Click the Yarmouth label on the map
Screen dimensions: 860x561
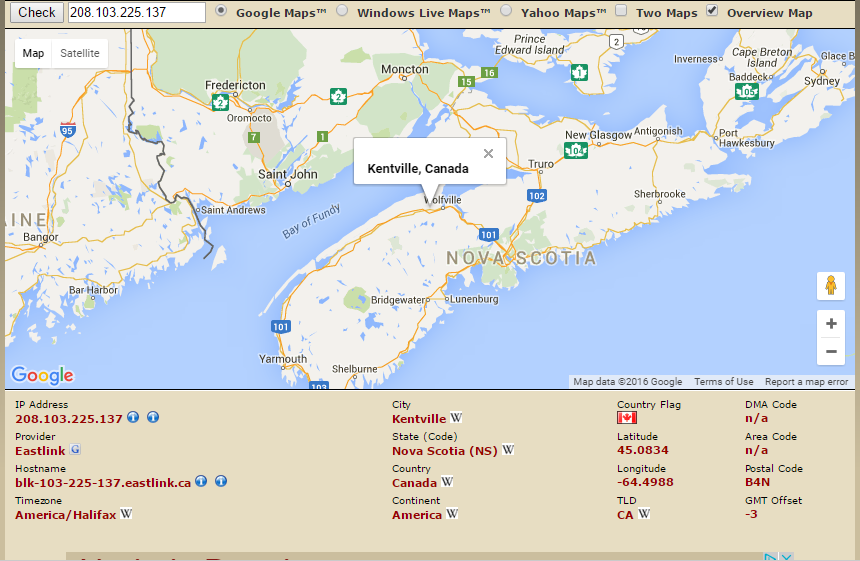(283, 359)
